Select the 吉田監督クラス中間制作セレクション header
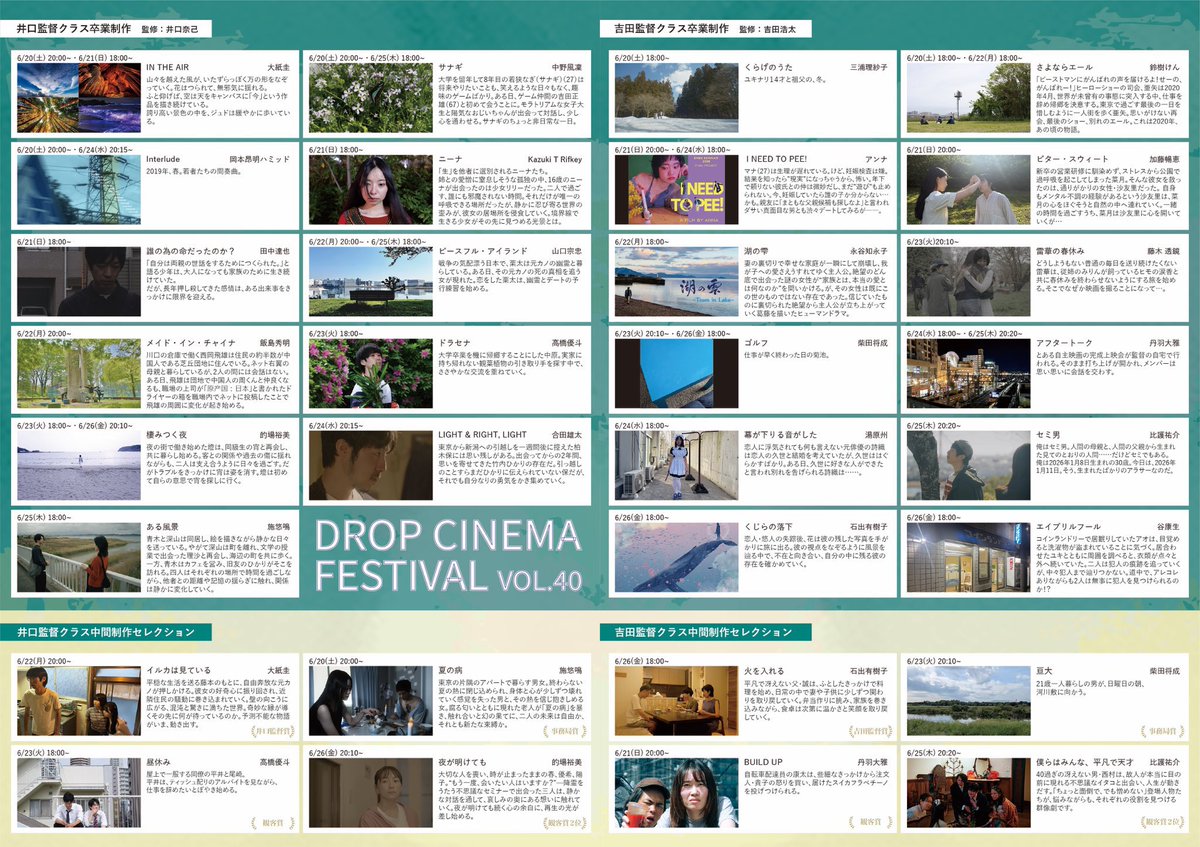Image resolution: width=1200 pixels, height=847 pixels. coord(706,632)
